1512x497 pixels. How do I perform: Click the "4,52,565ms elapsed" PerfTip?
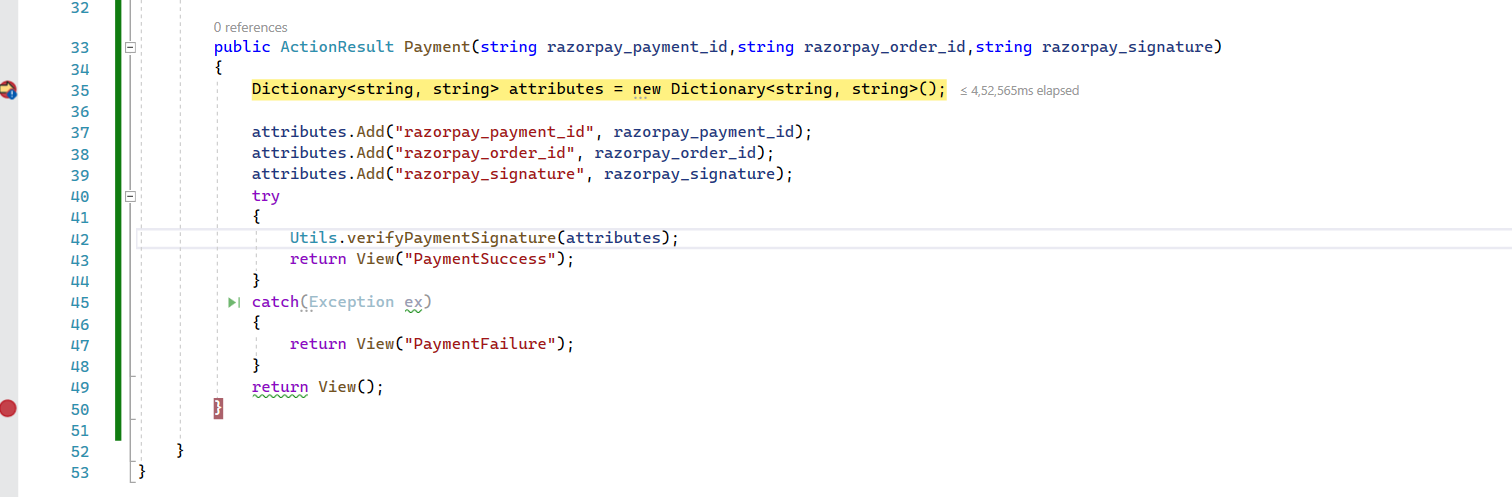click(1020, 90)
